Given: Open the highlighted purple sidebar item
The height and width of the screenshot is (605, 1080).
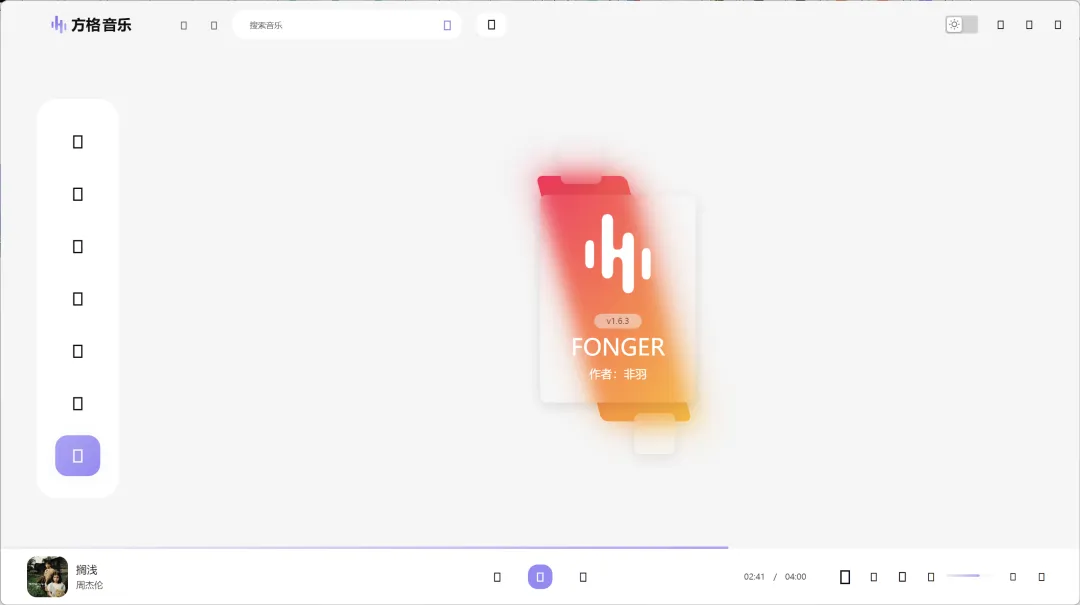Looking at the screenshot, I should [x=78, y=456].
